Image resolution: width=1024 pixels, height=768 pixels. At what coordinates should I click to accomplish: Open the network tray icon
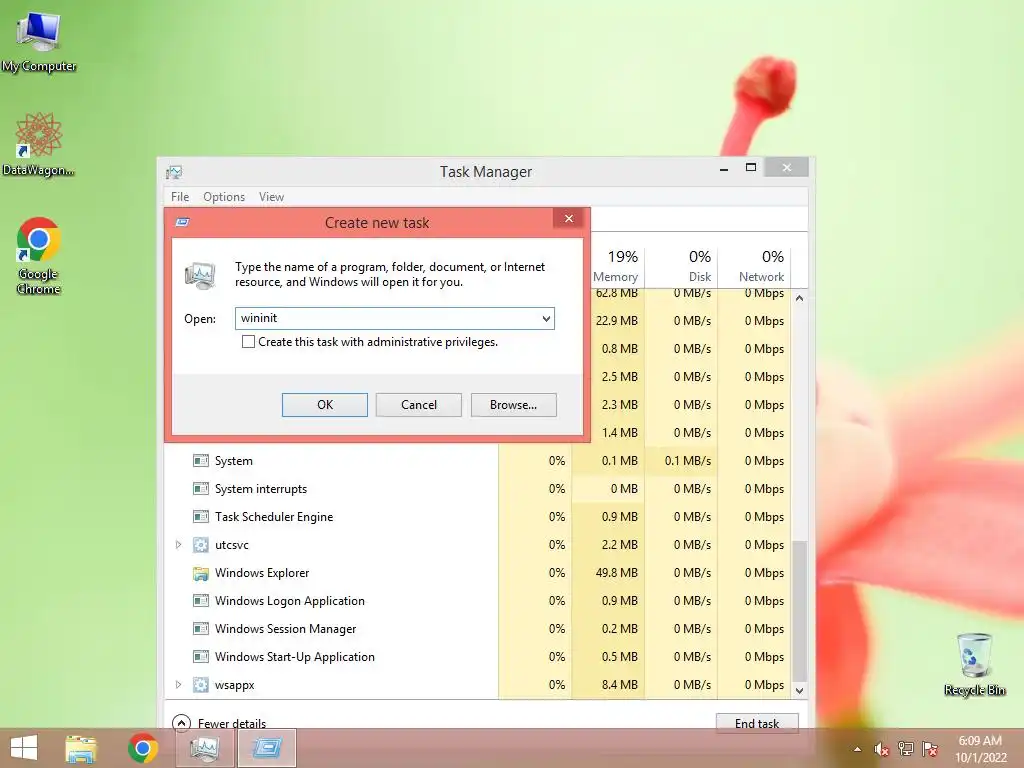click(906, 749)
